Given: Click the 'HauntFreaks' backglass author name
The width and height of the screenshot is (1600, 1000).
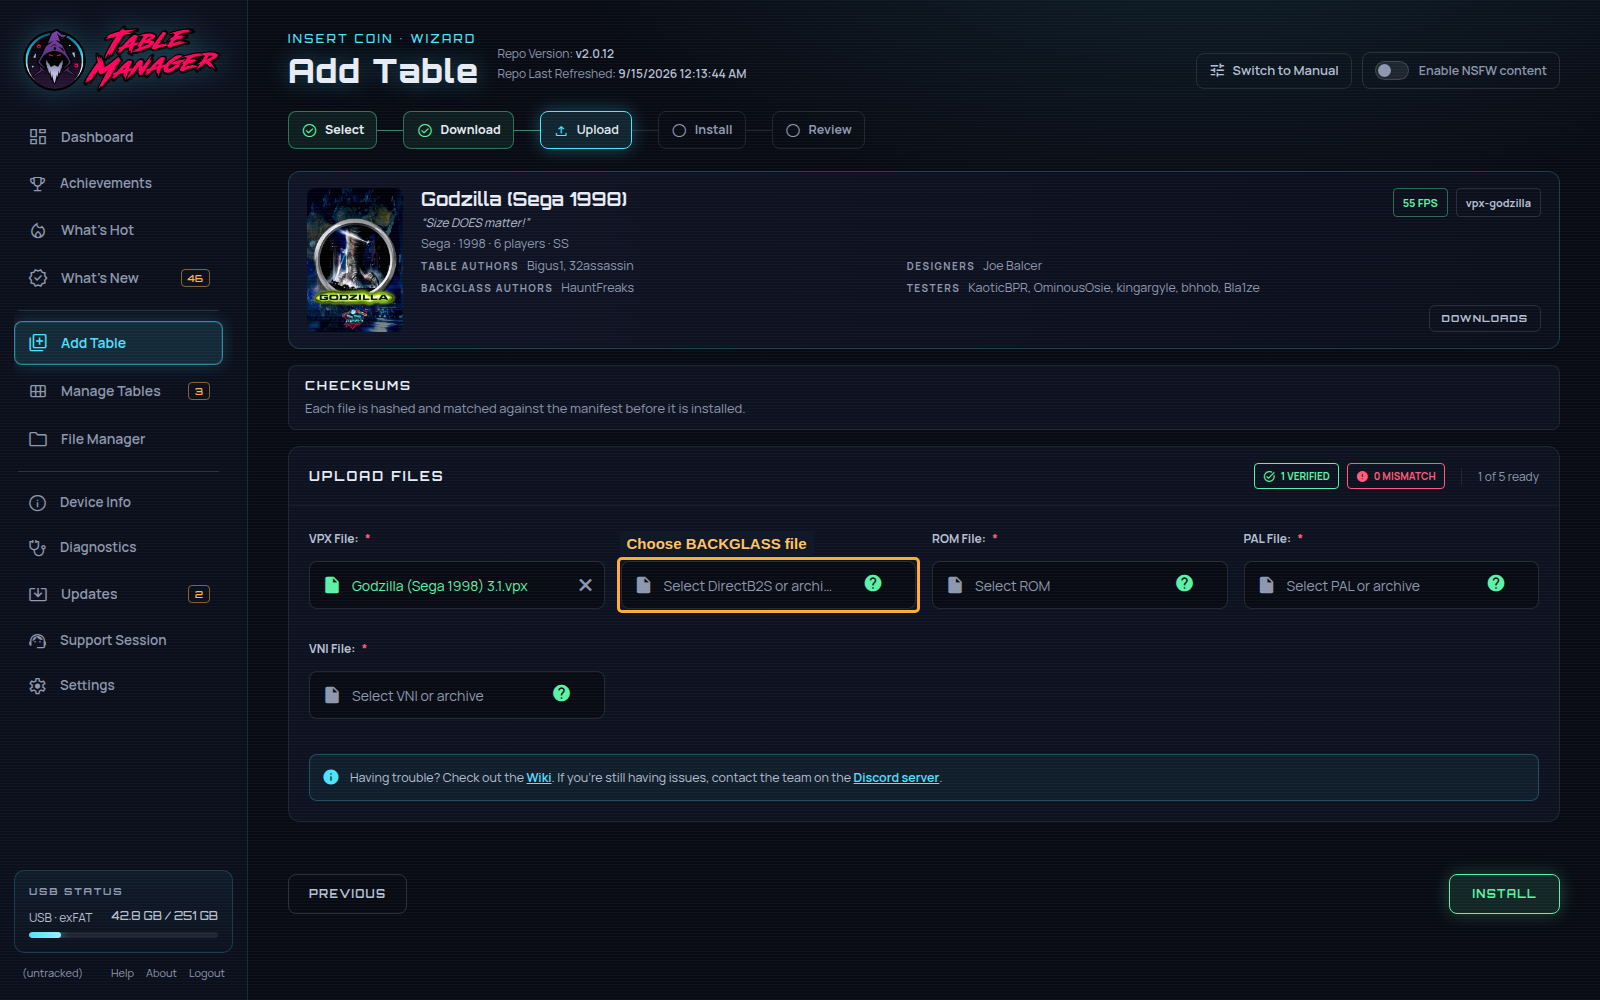Looking at the screenshot, I should [597, 288].
